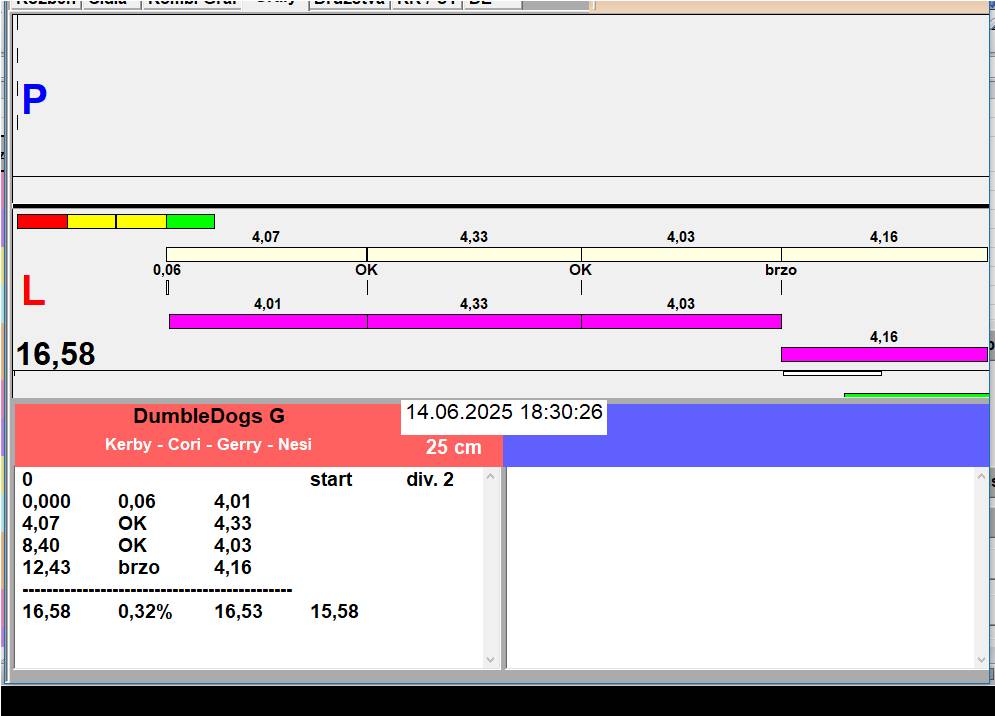Click the 8,40 value in the results list
The height and width of the screenshot is (716, 995).
(41, 545)
